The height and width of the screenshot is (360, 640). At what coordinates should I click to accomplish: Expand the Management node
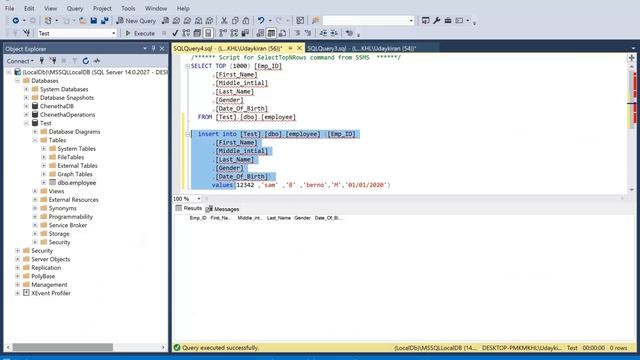(18, 284)
